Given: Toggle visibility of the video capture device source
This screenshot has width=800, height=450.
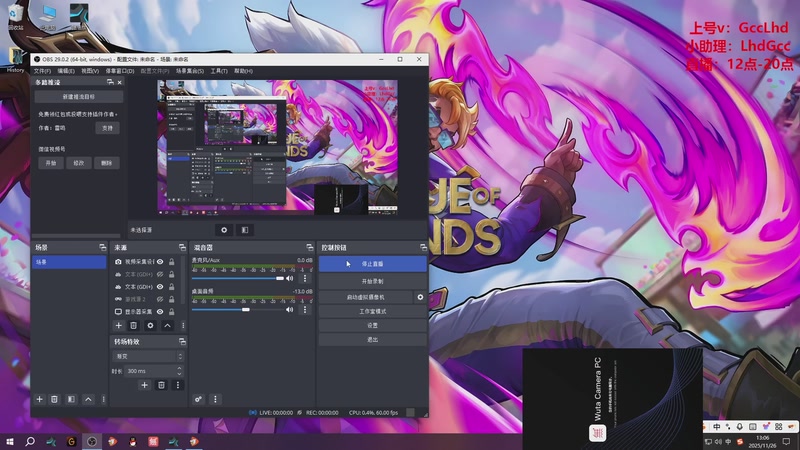Looking at the screenshot, I should (x=160, y=262).
